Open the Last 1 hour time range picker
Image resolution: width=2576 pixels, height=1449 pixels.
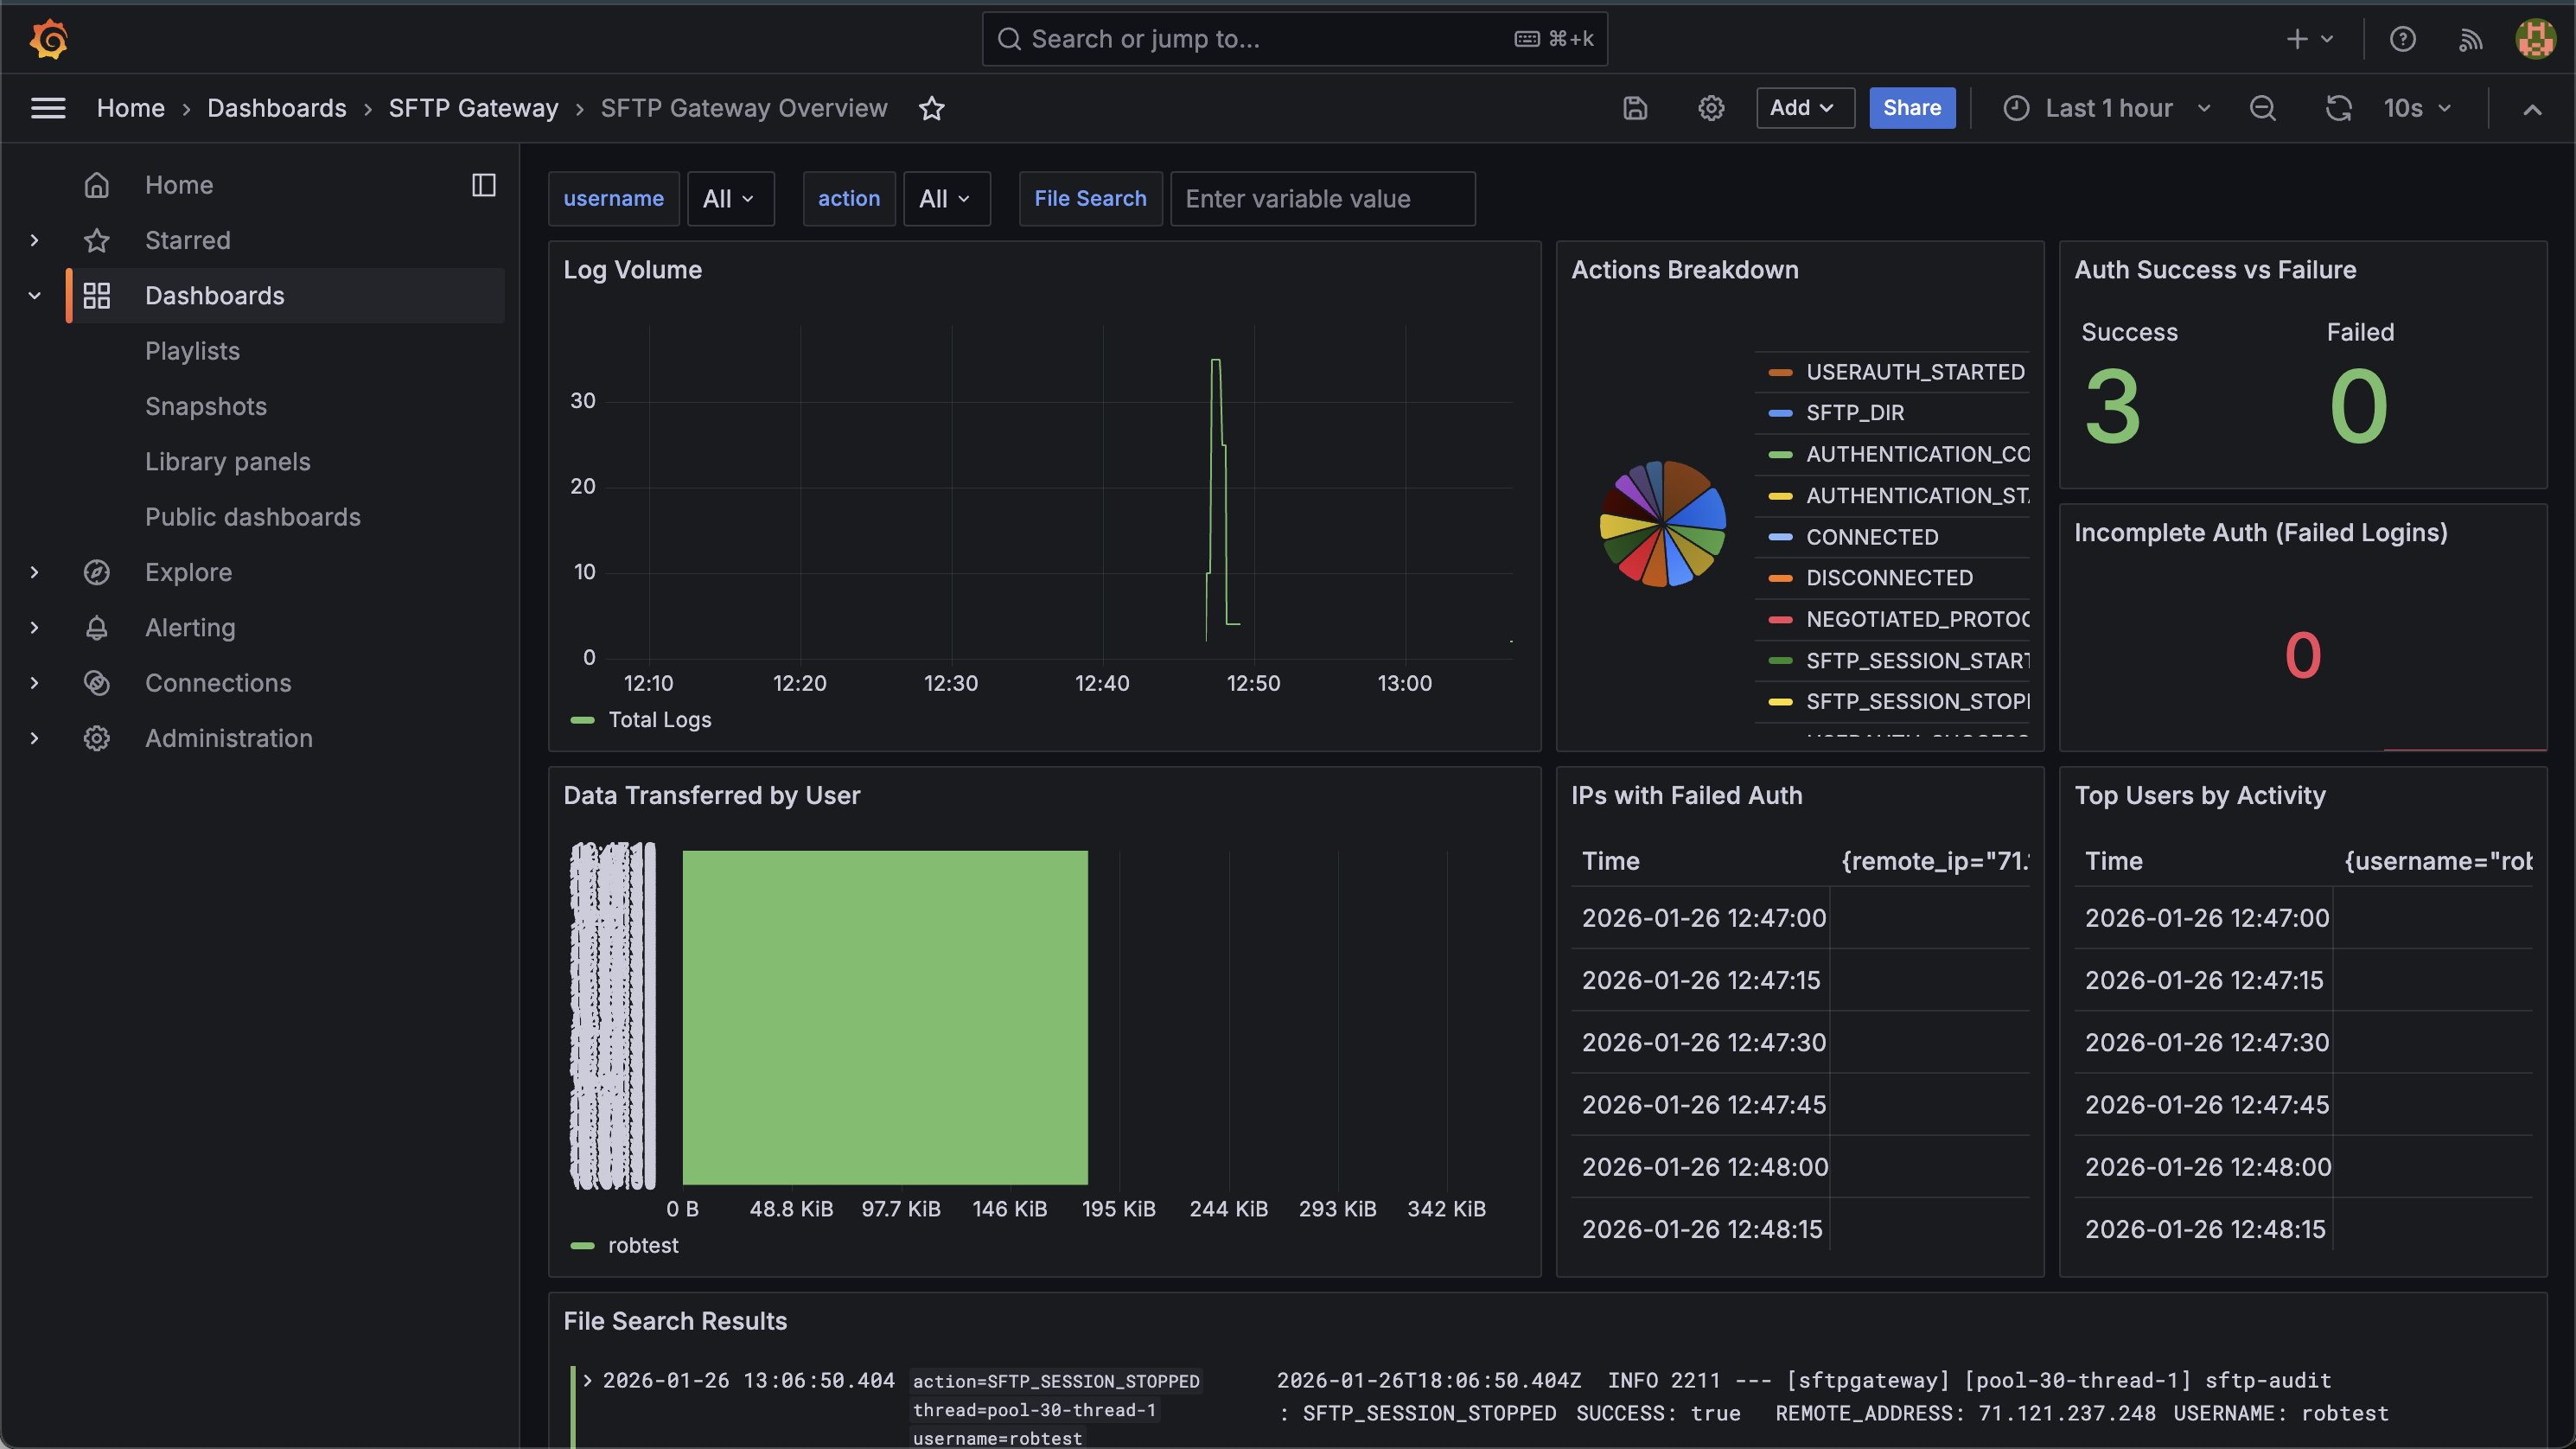pos(2108,108)
